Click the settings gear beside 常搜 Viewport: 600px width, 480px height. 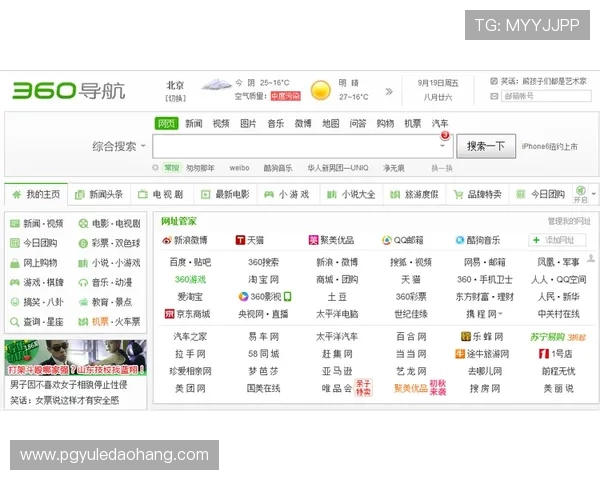pyautogui.click(x=155, y=168)
